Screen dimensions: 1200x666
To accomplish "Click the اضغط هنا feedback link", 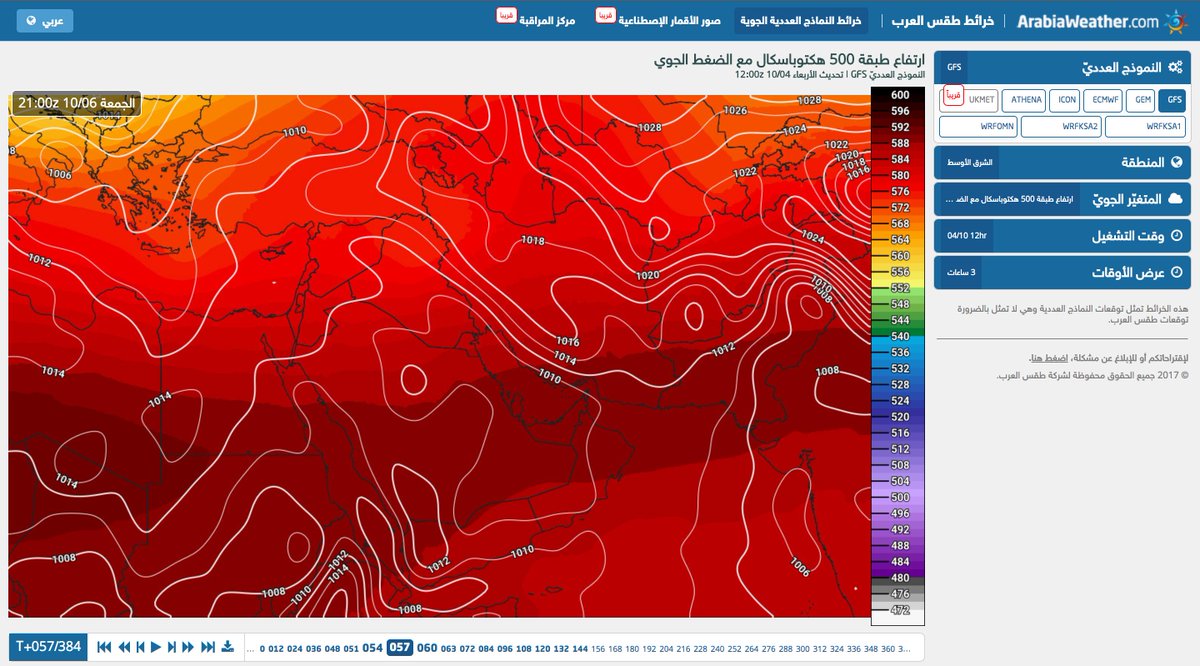I will tap(1049, 358).
